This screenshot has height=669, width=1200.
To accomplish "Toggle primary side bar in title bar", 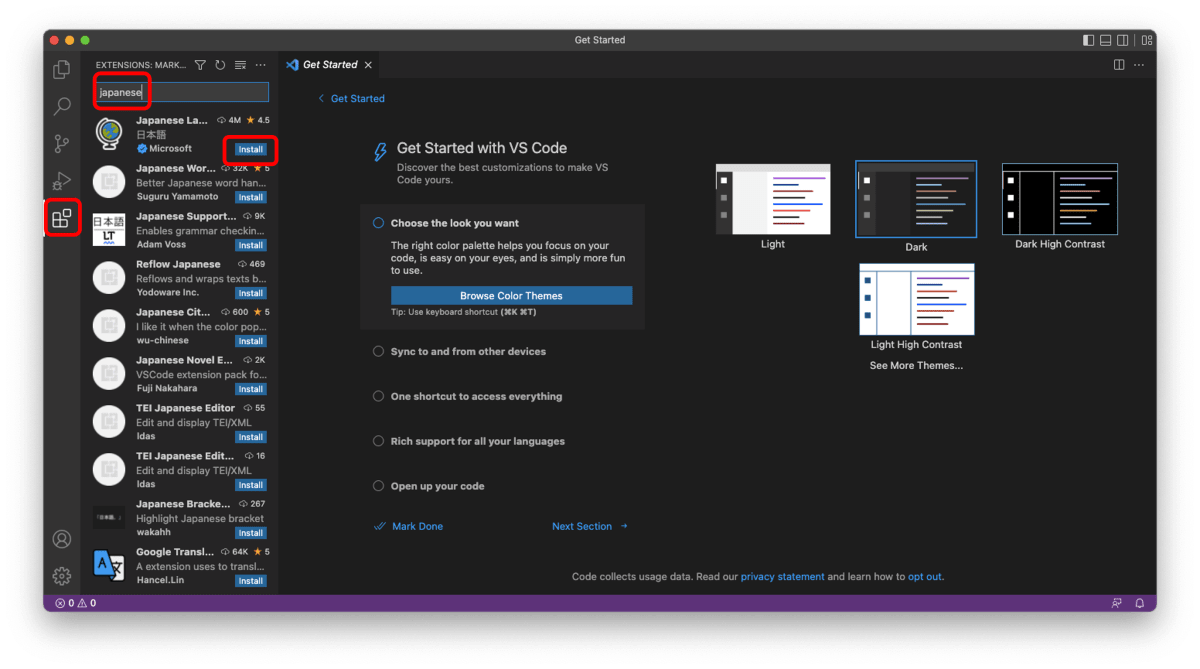I will click(1088, 40).
